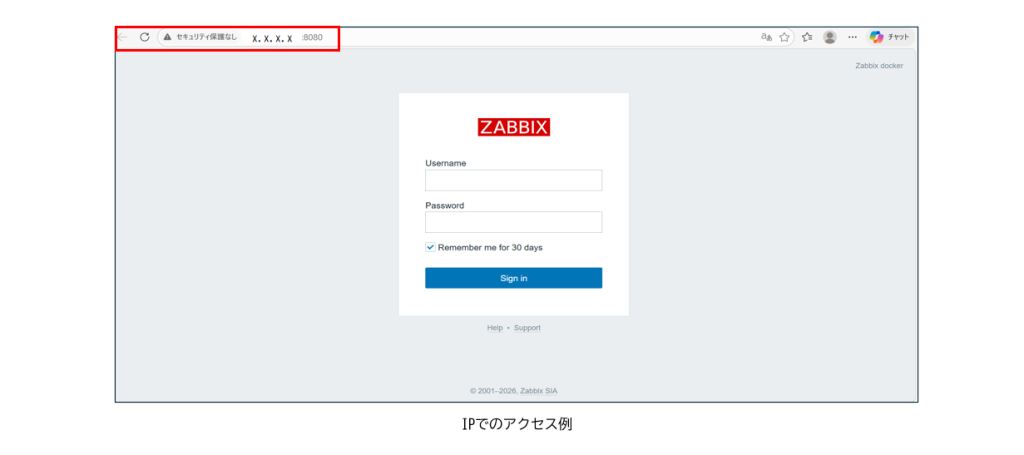This screenshot has height=455, width=1024.
Task: Open the セキュリティ保護なし security warning badge
Action: [200, 37]
